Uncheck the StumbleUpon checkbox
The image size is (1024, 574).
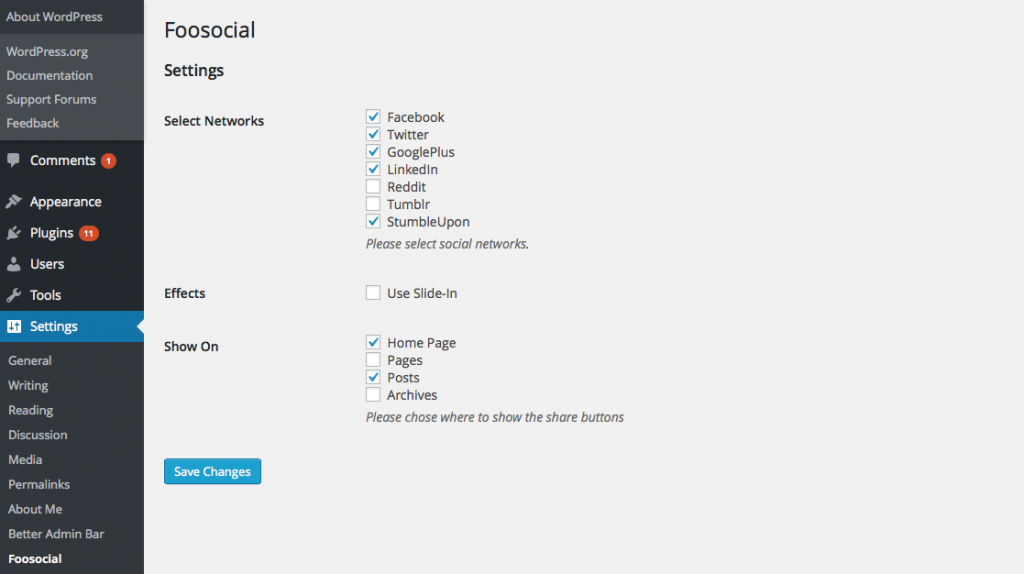tap(373, 221)
